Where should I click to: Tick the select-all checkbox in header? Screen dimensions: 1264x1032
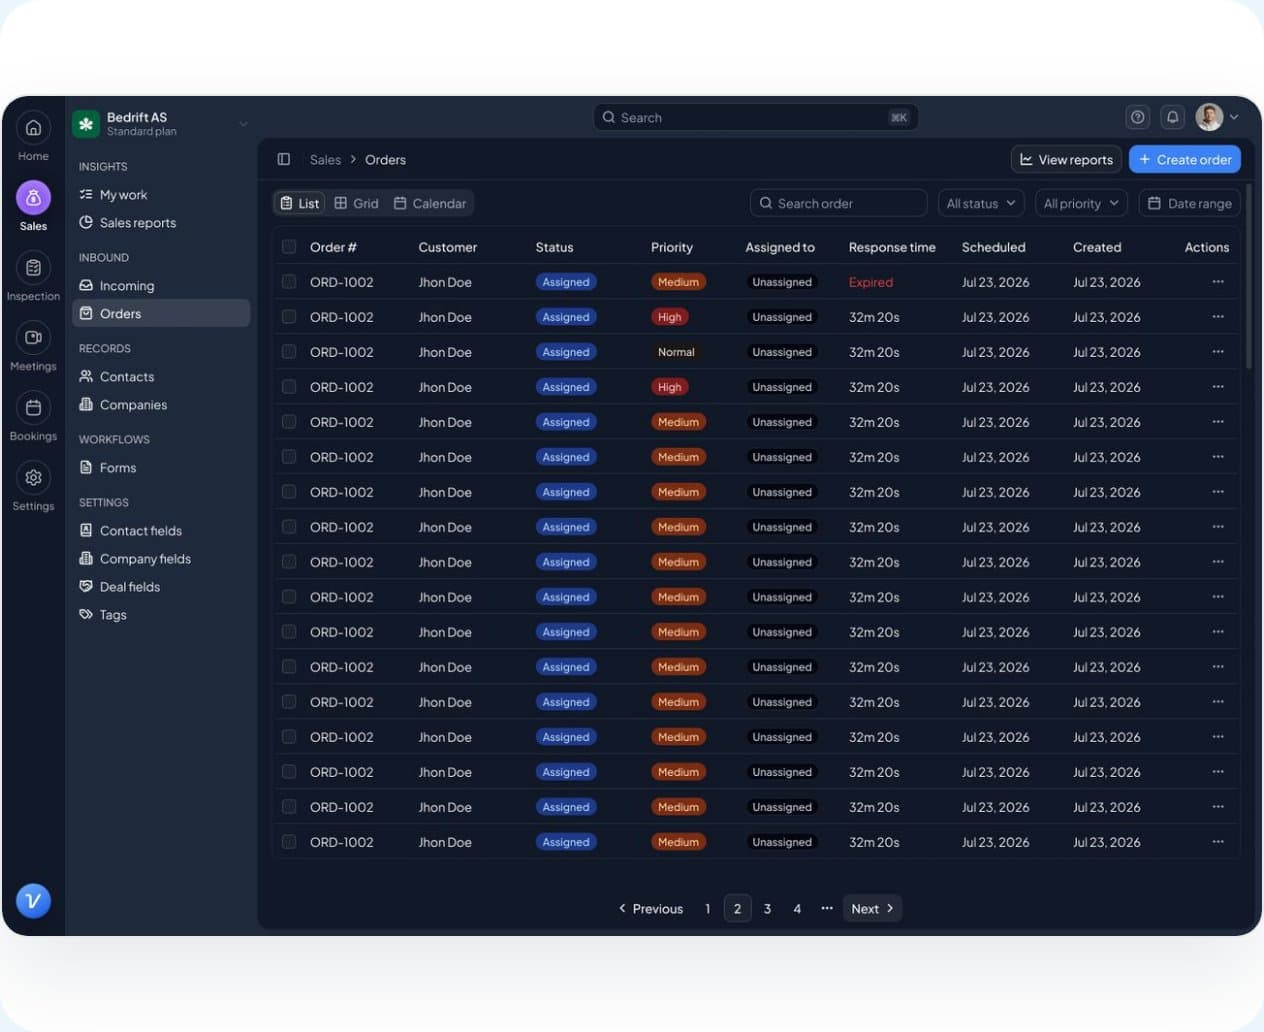[289, 247]
